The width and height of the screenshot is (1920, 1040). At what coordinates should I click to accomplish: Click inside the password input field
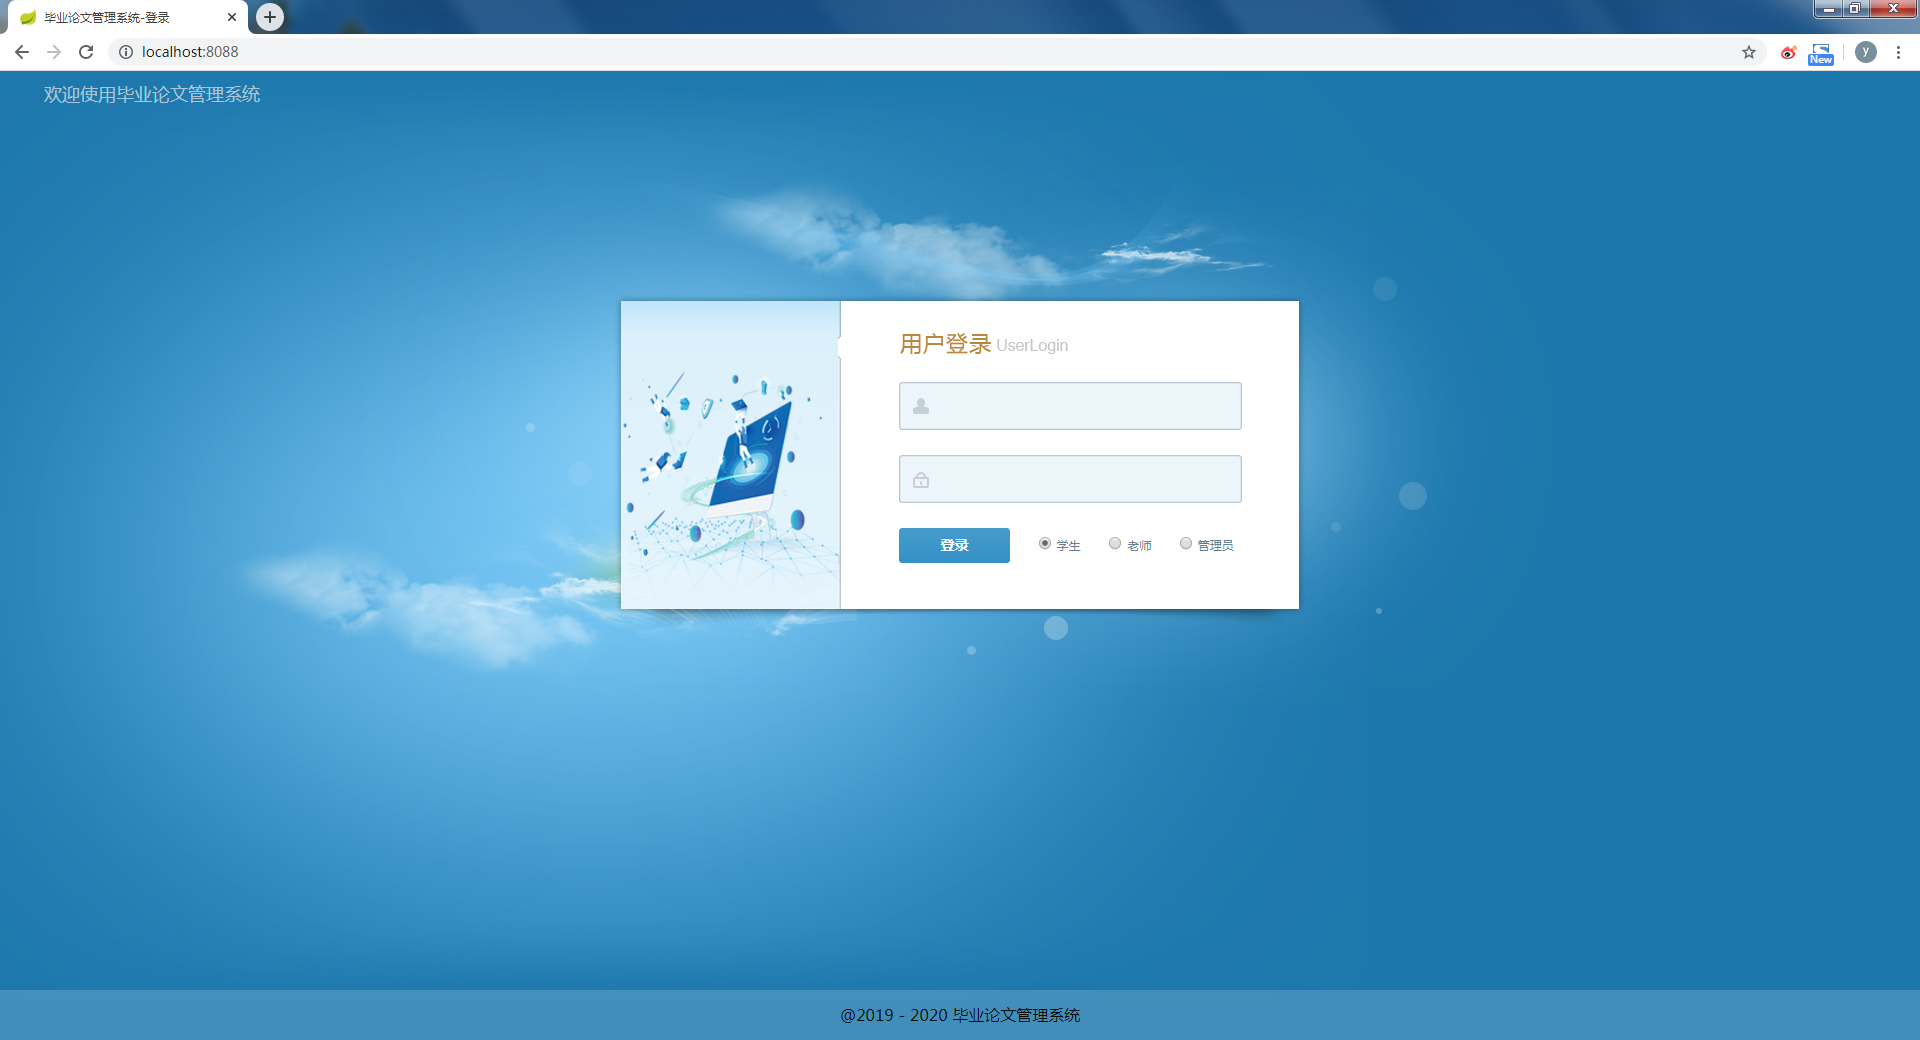click(1070, 479)
